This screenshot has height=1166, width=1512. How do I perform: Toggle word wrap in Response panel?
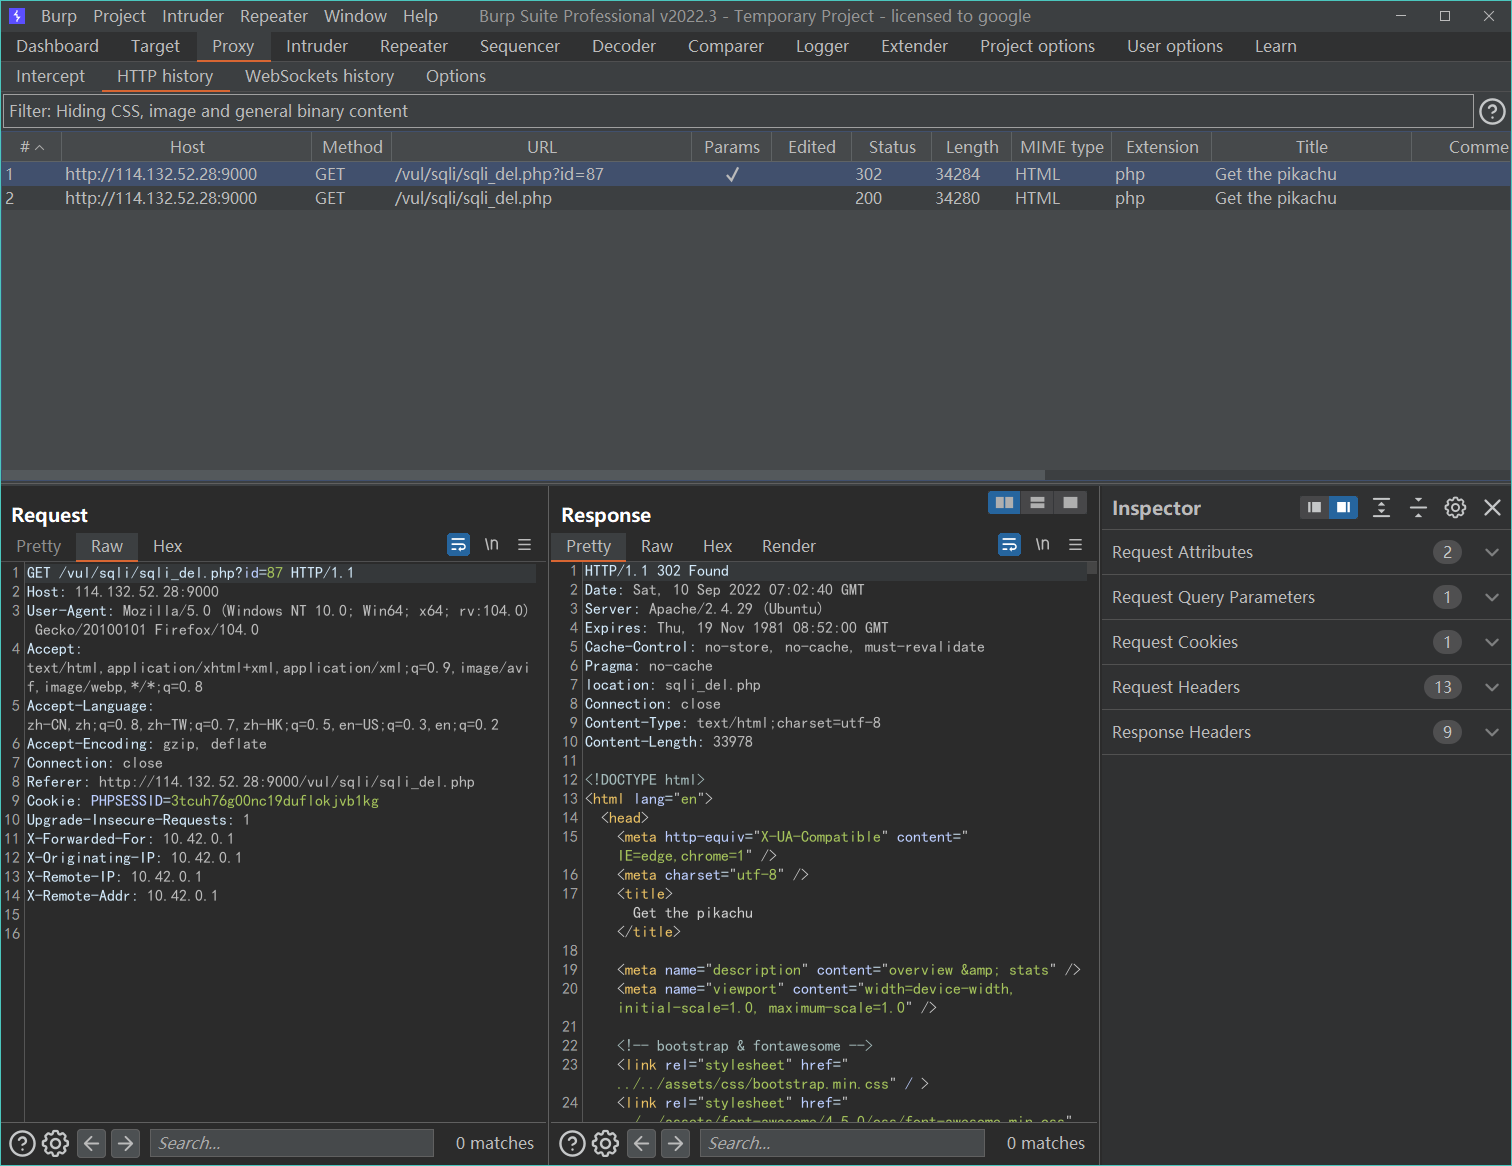[x=1010, y=545]
